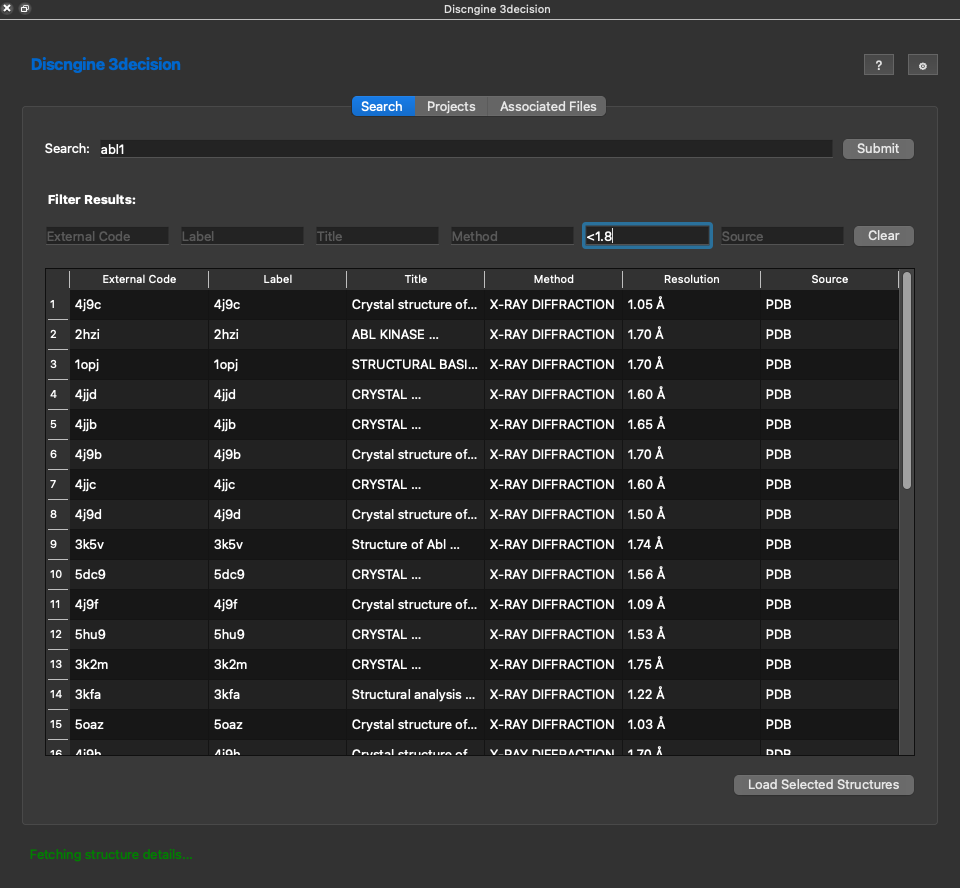
Task: Select external code cell 4jjd
Action: tap(139, 394)
